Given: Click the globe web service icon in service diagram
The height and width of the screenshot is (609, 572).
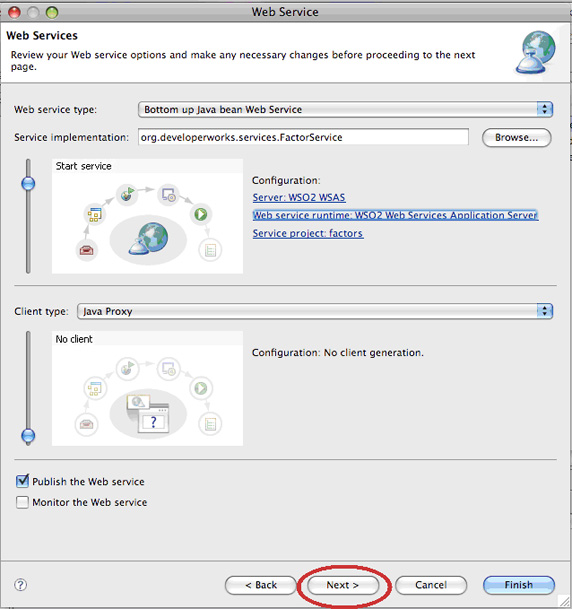Looking at the screenshot, I should [149, 238].
